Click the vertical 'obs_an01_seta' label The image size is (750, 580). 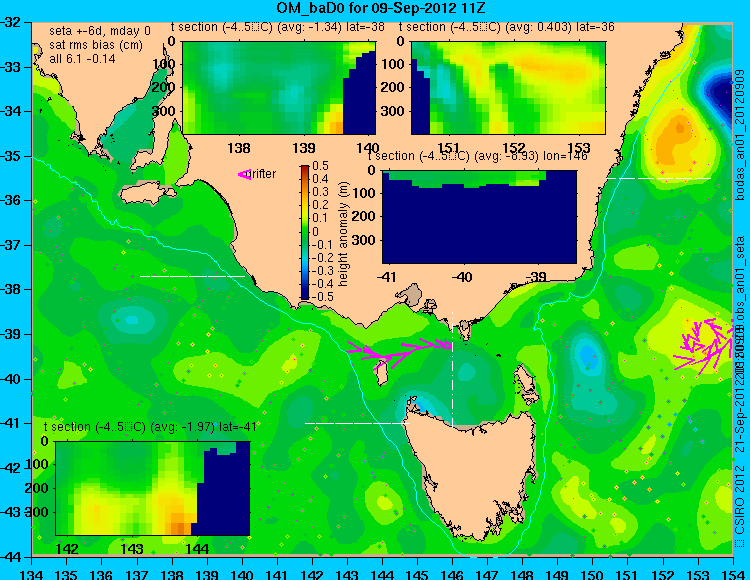740,278
